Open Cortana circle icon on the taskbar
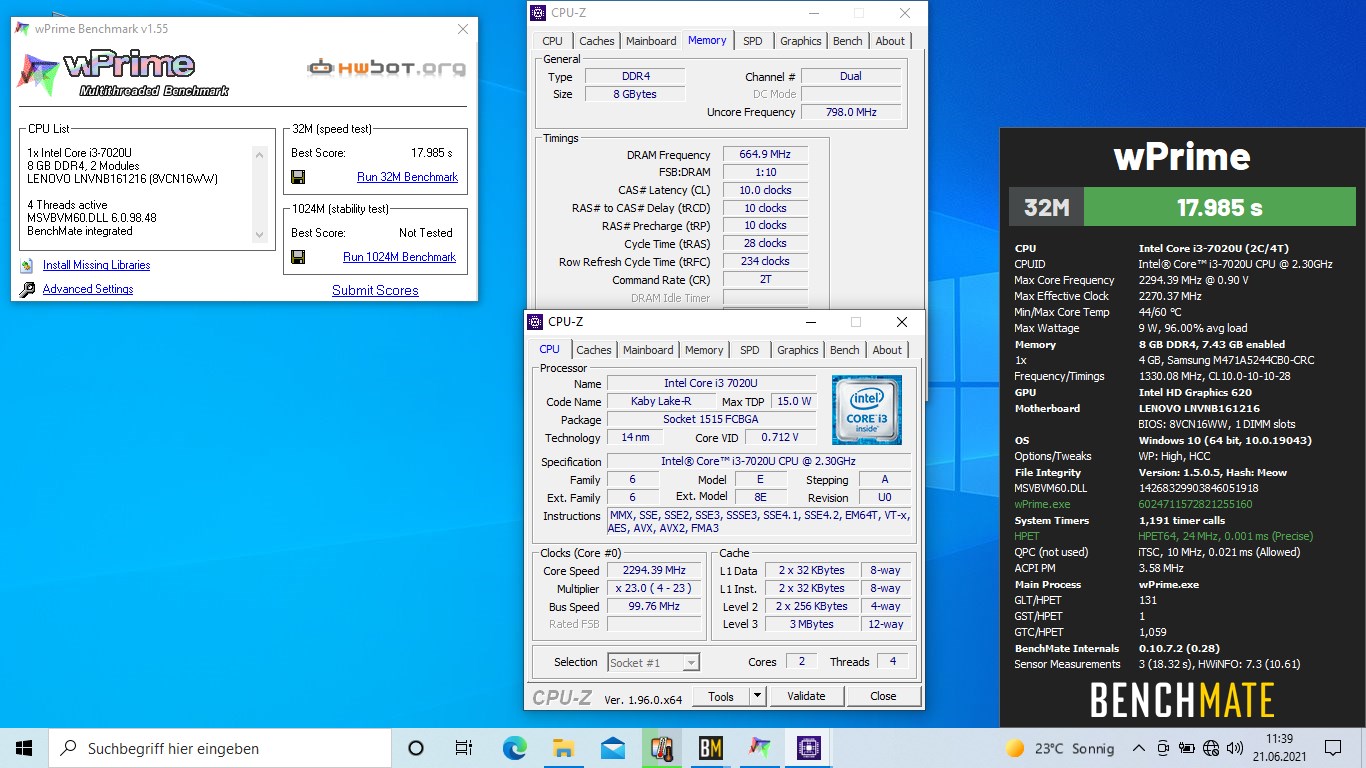The height and width of the screenshot is (768, 1366). point(416,748)
